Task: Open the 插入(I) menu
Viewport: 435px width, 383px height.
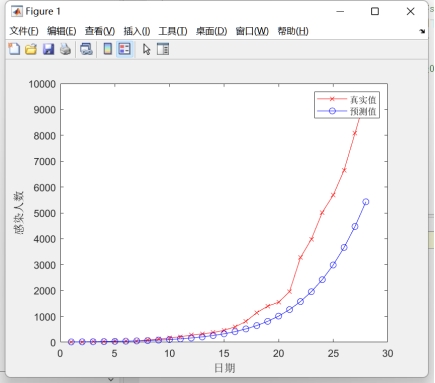Action: click(x=137, y=31)
